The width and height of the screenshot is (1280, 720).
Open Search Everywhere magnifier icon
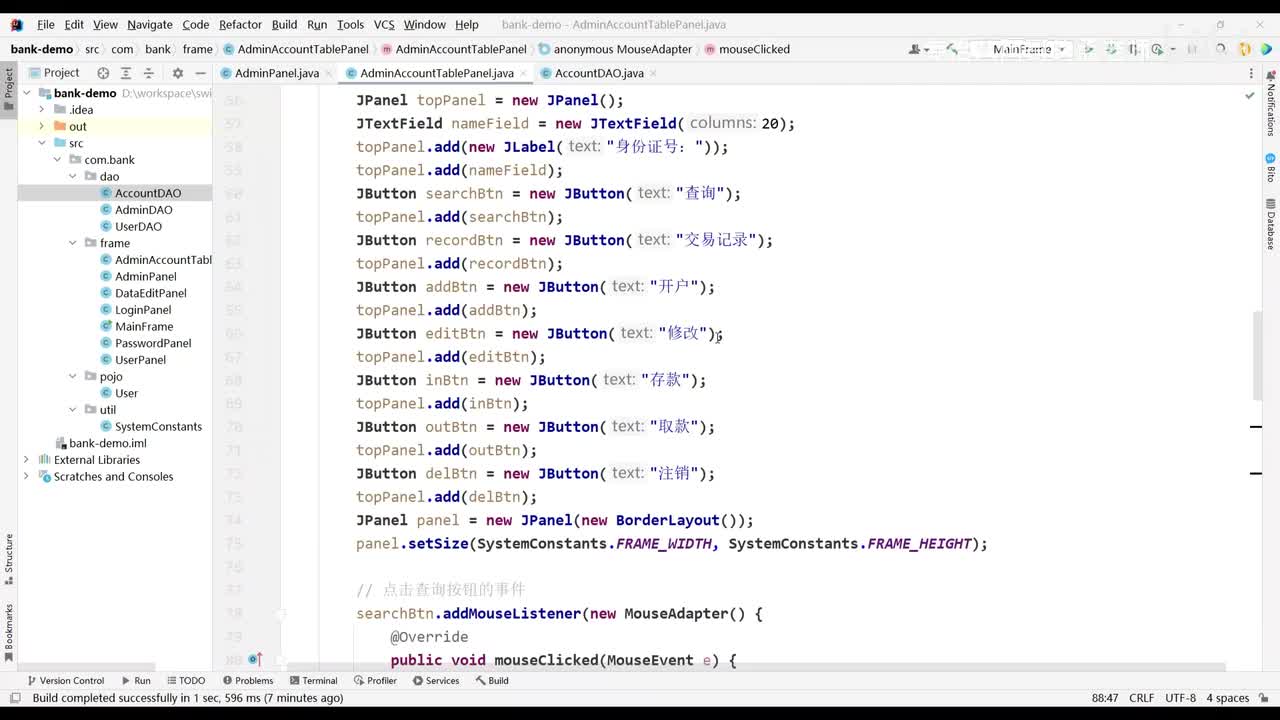pos(1220,49)
